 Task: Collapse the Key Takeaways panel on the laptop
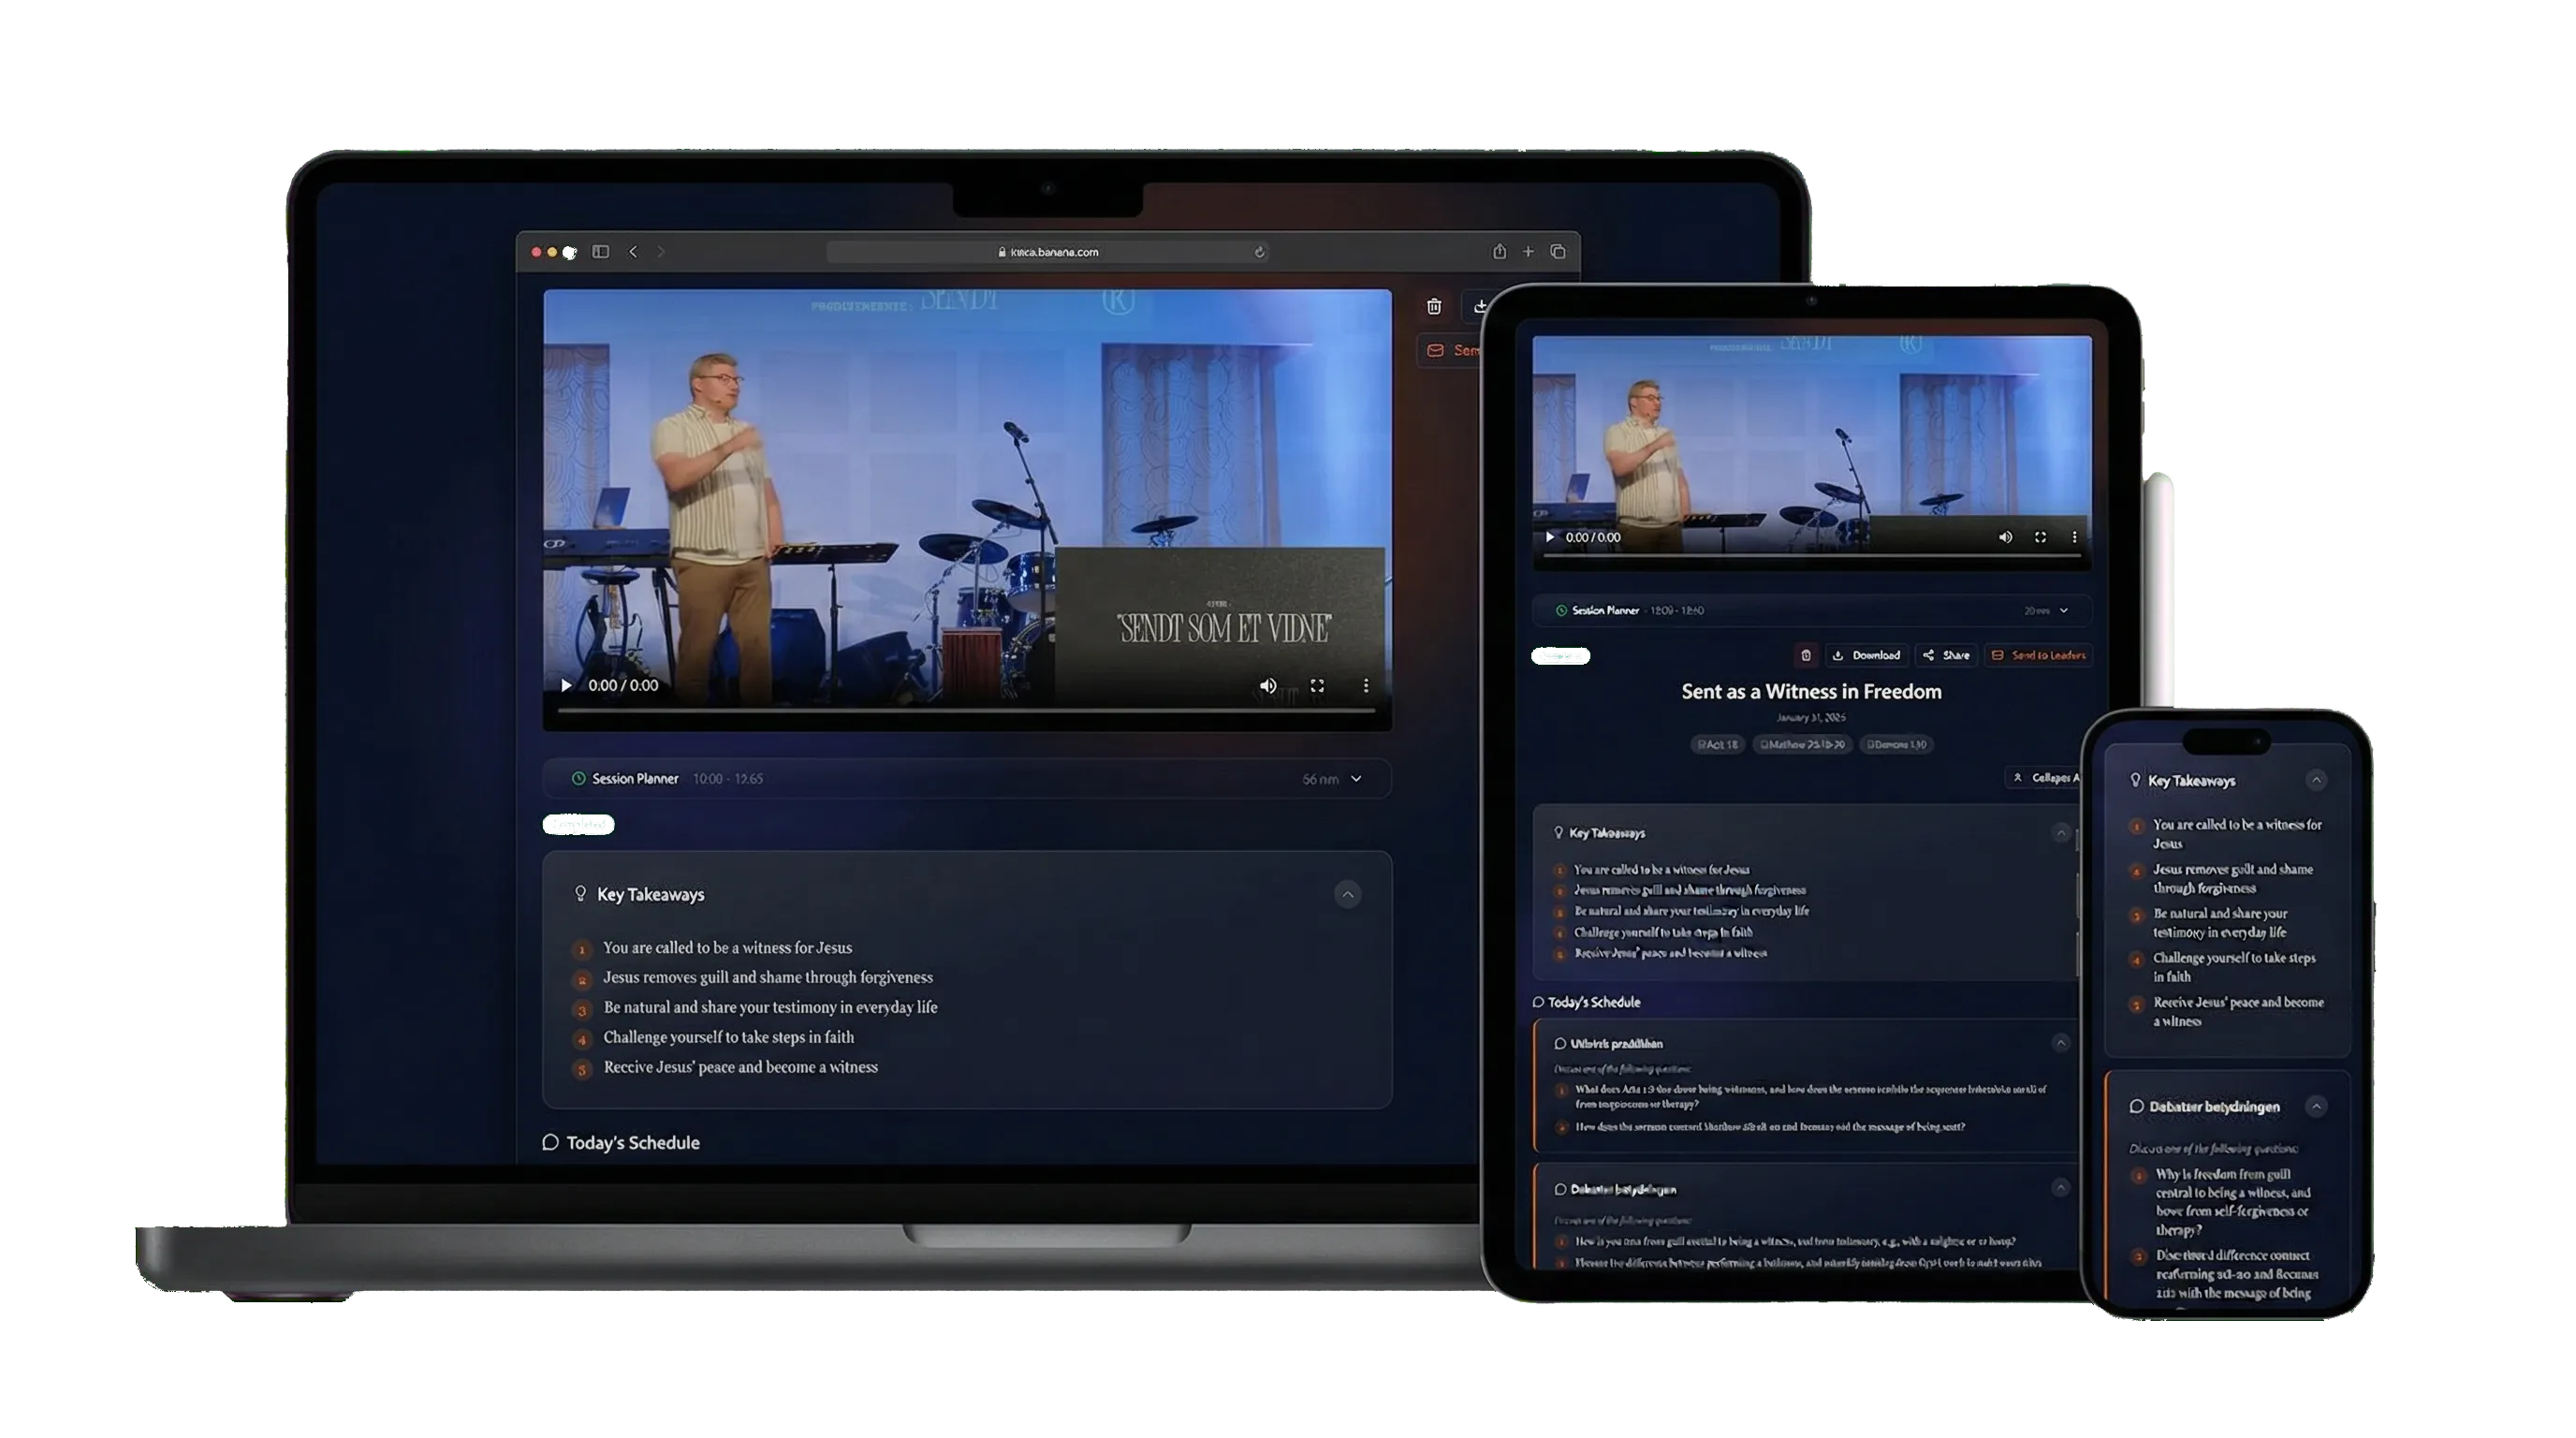click(x=1348, y=894)
